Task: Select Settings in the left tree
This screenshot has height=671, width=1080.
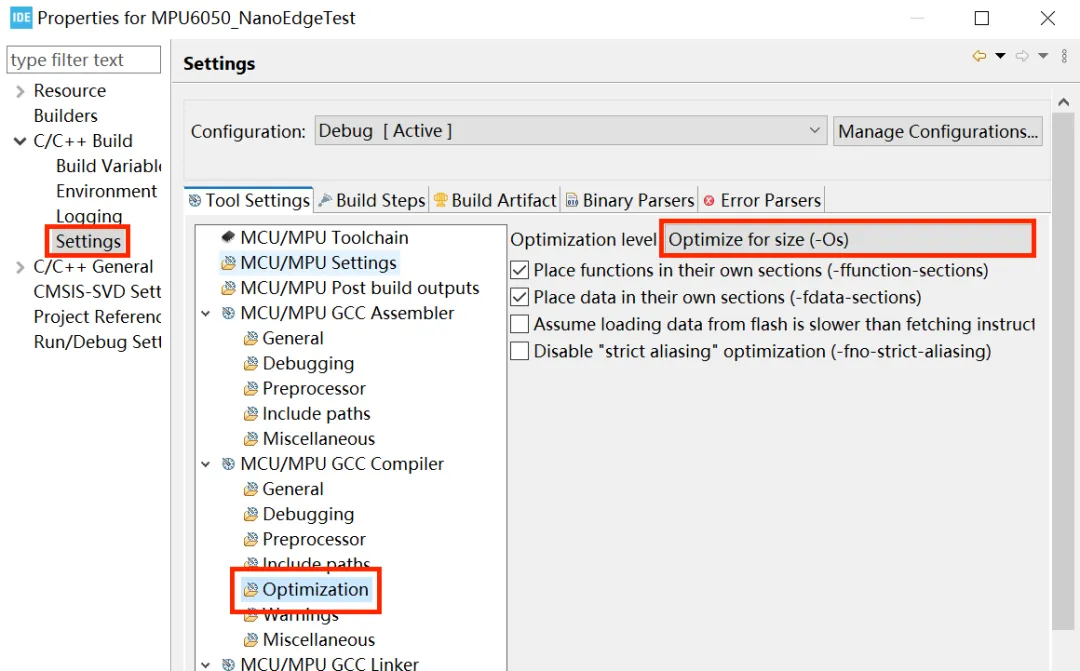Action: 88,241
